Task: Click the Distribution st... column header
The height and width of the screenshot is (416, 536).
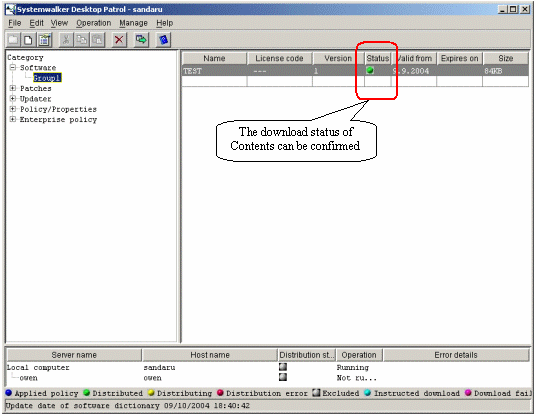Action: [307, 355]
